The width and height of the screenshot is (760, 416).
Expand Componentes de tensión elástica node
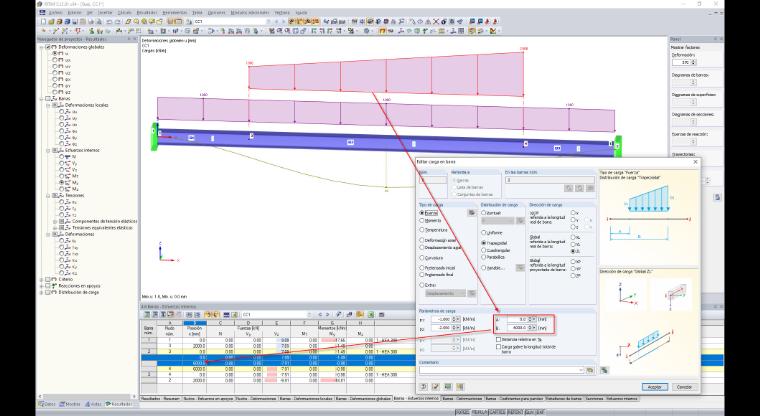click(55, 221)
